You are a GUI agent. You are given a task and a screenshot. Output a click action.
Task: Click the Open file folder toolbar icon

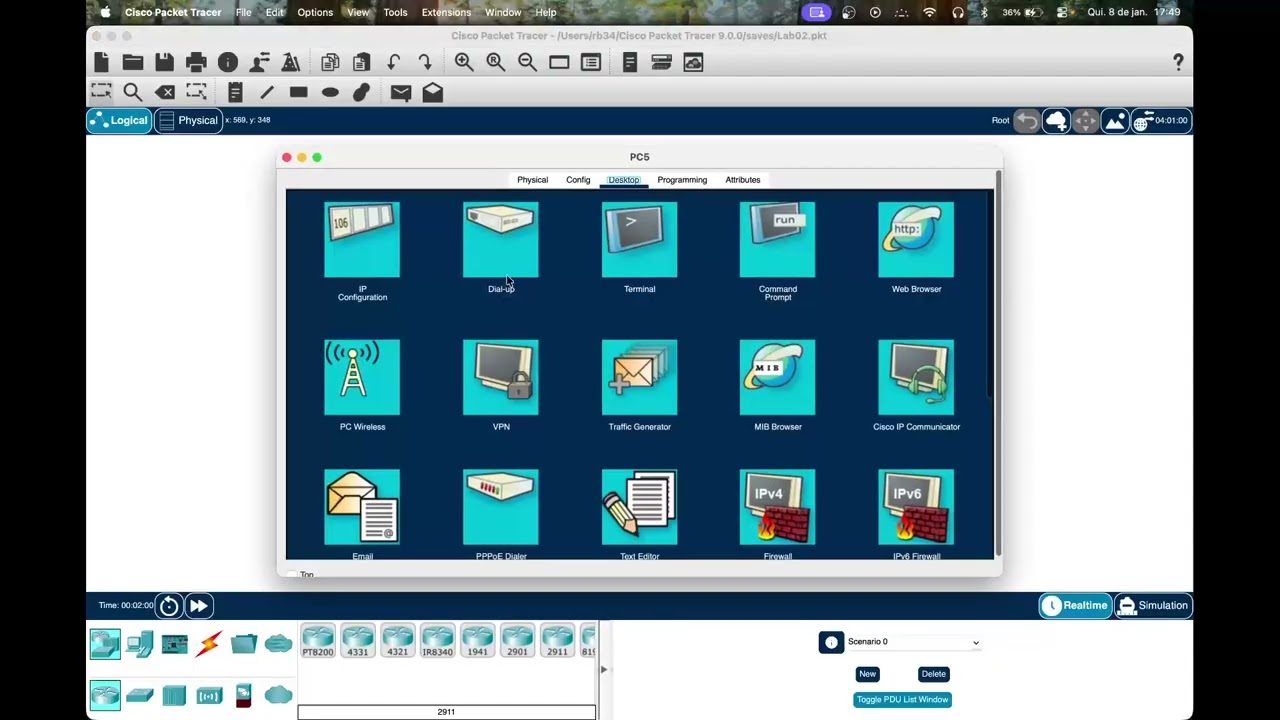click(133, 62)
